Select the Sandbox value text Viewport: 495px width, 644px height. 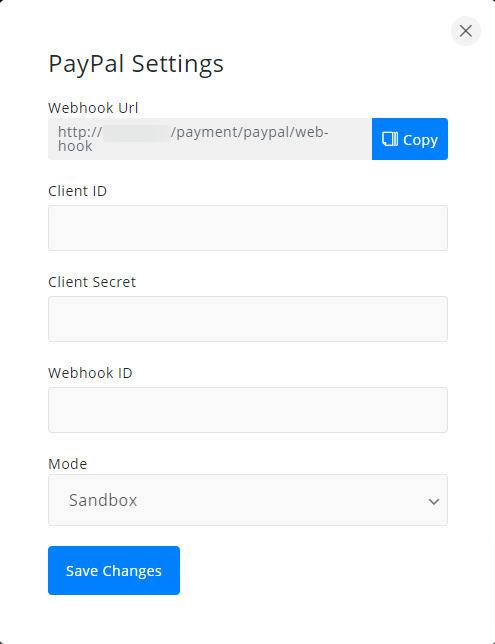pyautogui.click(x=103, y=500)
